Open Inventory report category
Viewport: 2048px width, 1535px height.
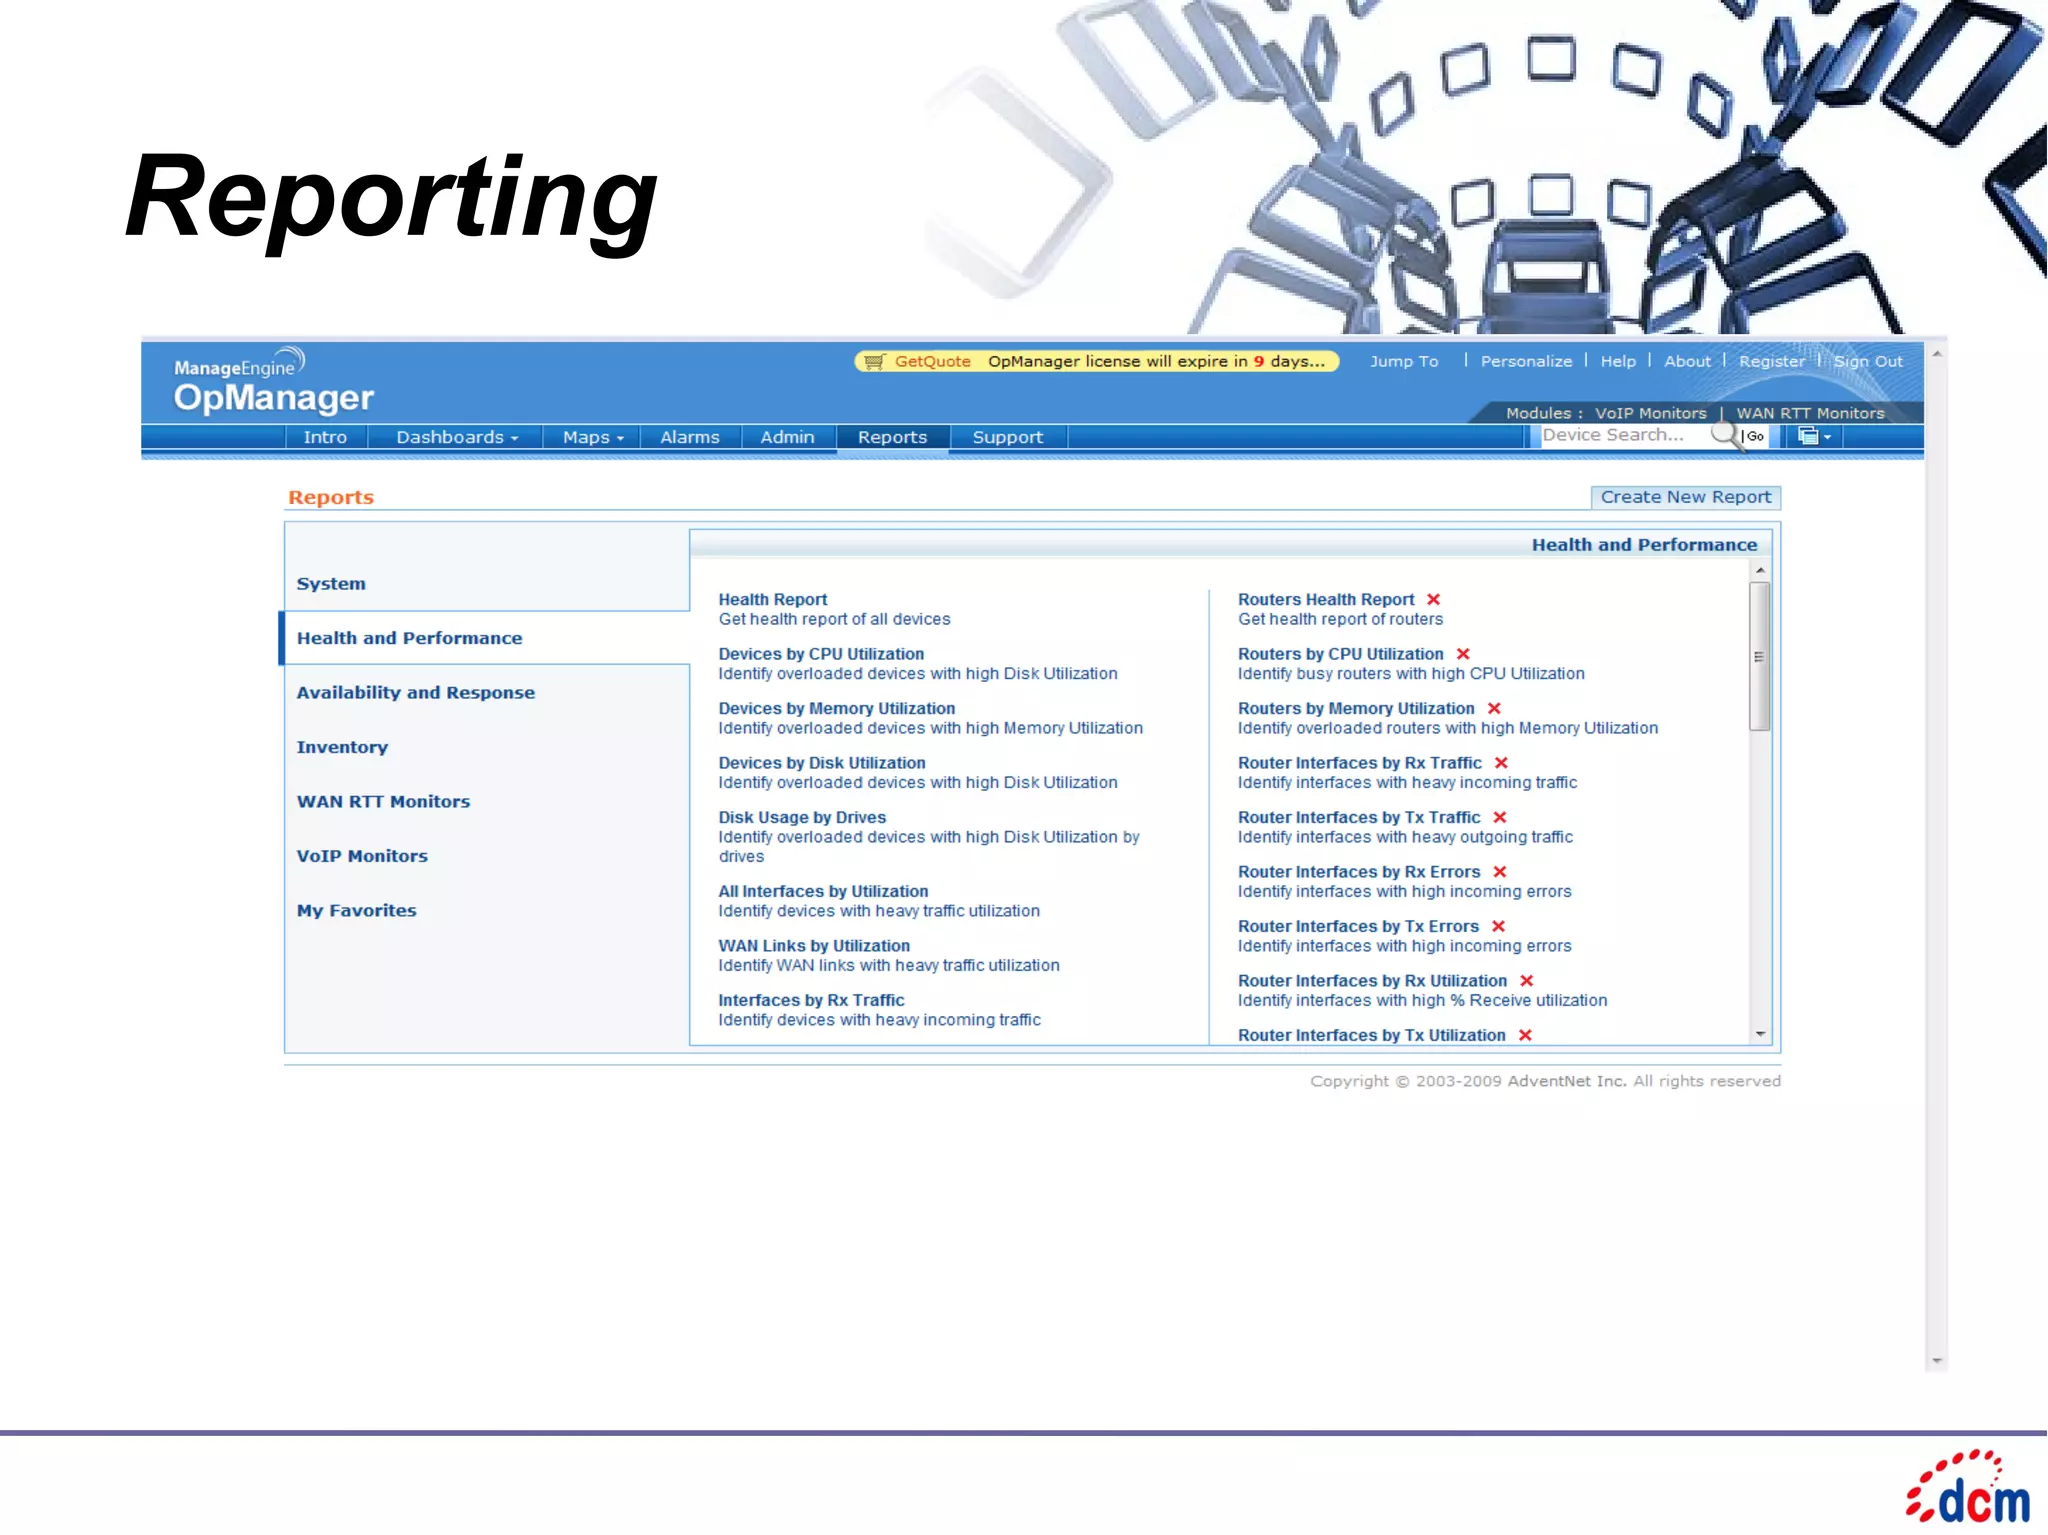tap(342, 747)
